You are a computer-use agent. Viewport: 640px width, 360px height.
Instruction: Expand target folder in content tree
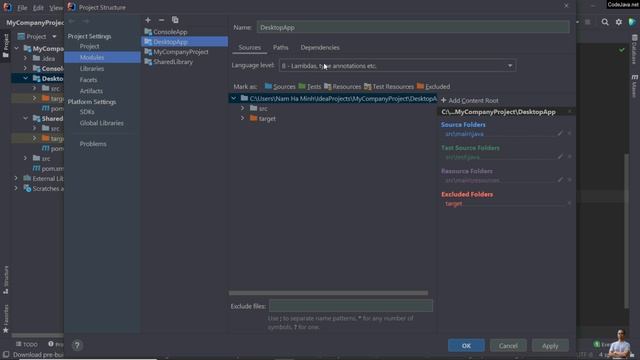click(242, 119)
